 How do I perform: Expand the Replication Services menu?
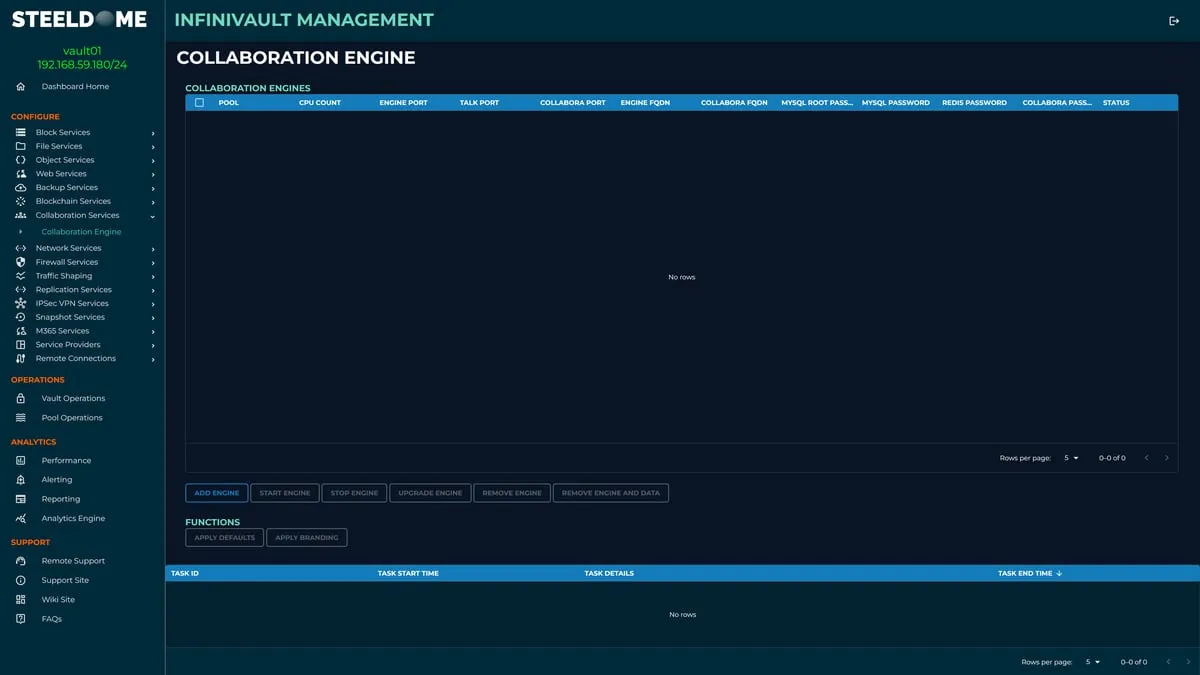pos(153,289)
